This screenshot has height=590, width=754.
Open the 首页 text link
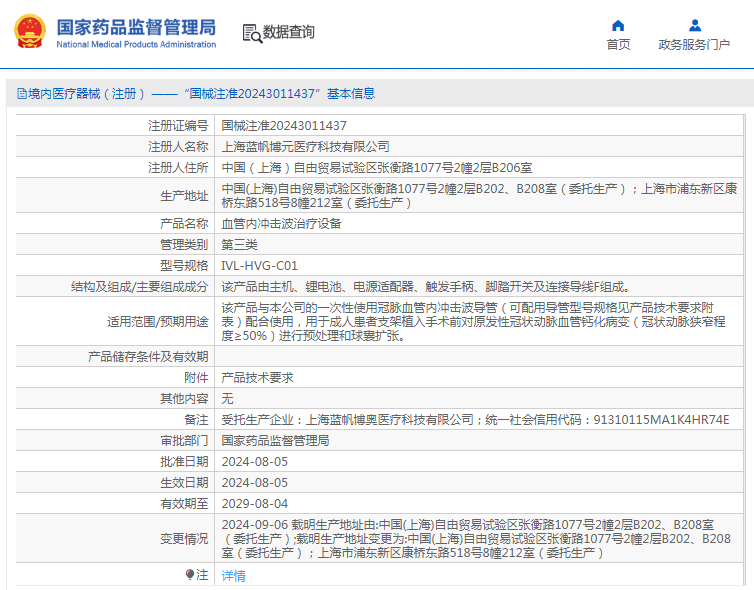point(618,45)
